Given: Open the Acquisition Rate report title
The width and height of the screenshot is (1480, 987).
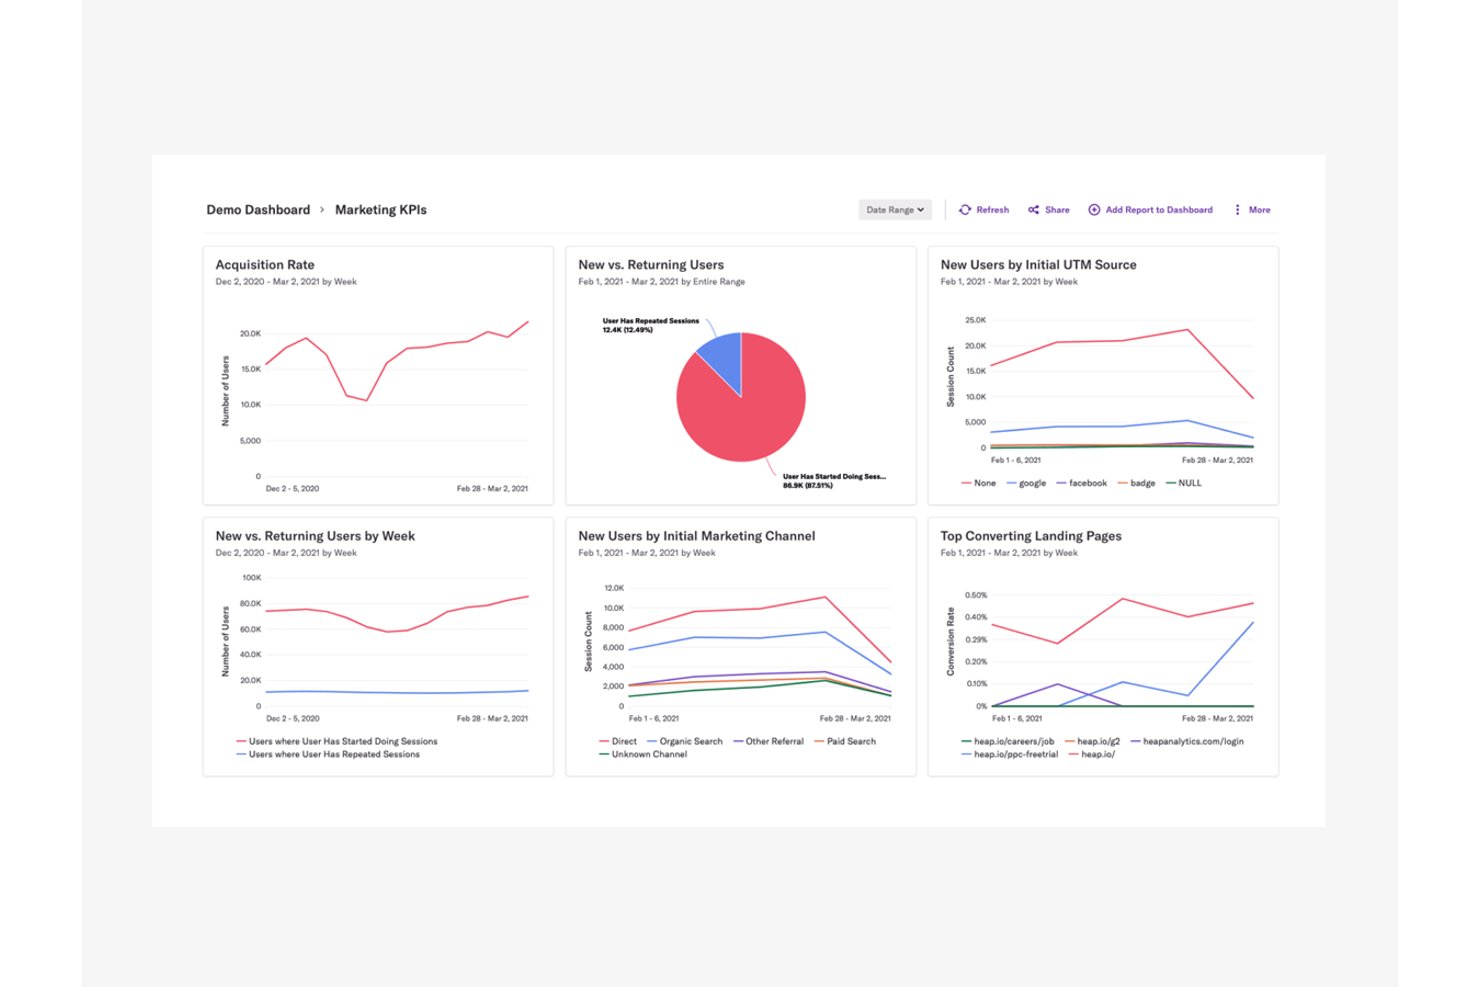Looking at the screenshot, I should pyautogui.click(x=265, y=265).
